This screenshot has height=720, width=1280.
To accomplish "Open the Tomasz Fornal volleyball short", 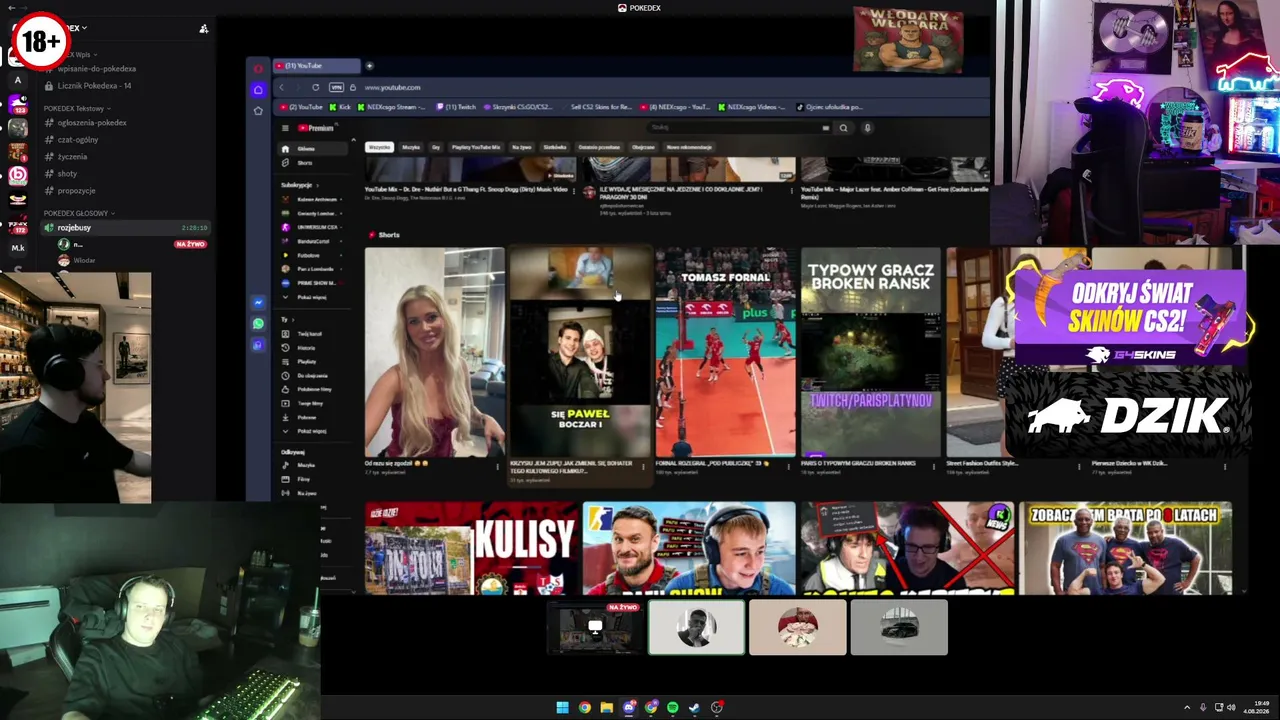I will [726, 352].
